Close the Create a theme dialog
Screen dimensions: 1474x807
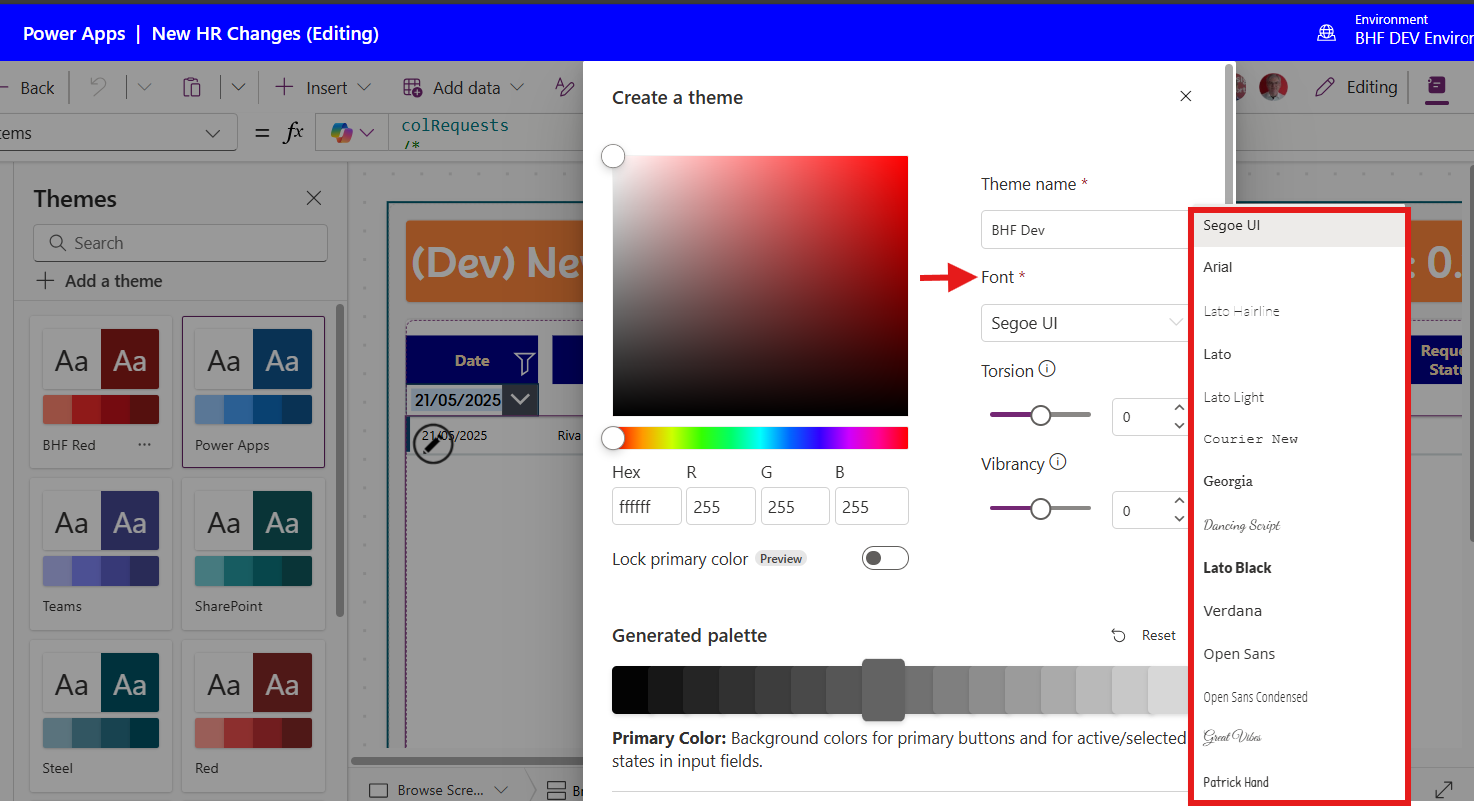1186,96
